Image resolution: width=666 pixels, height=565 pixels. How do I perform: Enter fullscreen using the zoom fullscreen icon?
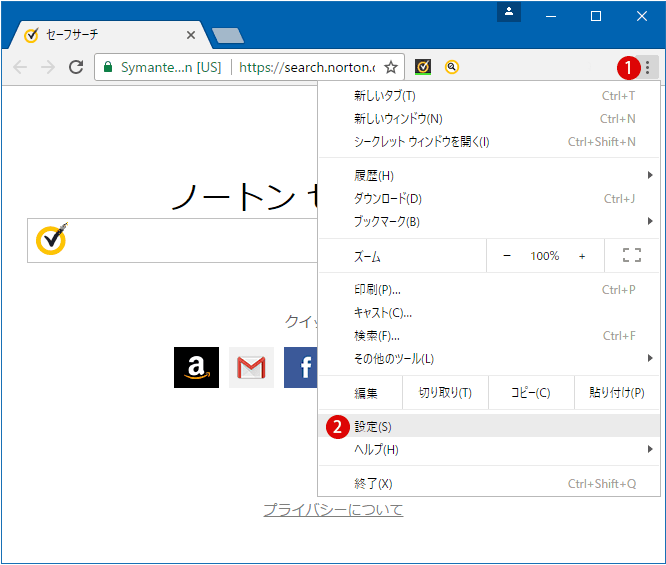tap(631, 256)
